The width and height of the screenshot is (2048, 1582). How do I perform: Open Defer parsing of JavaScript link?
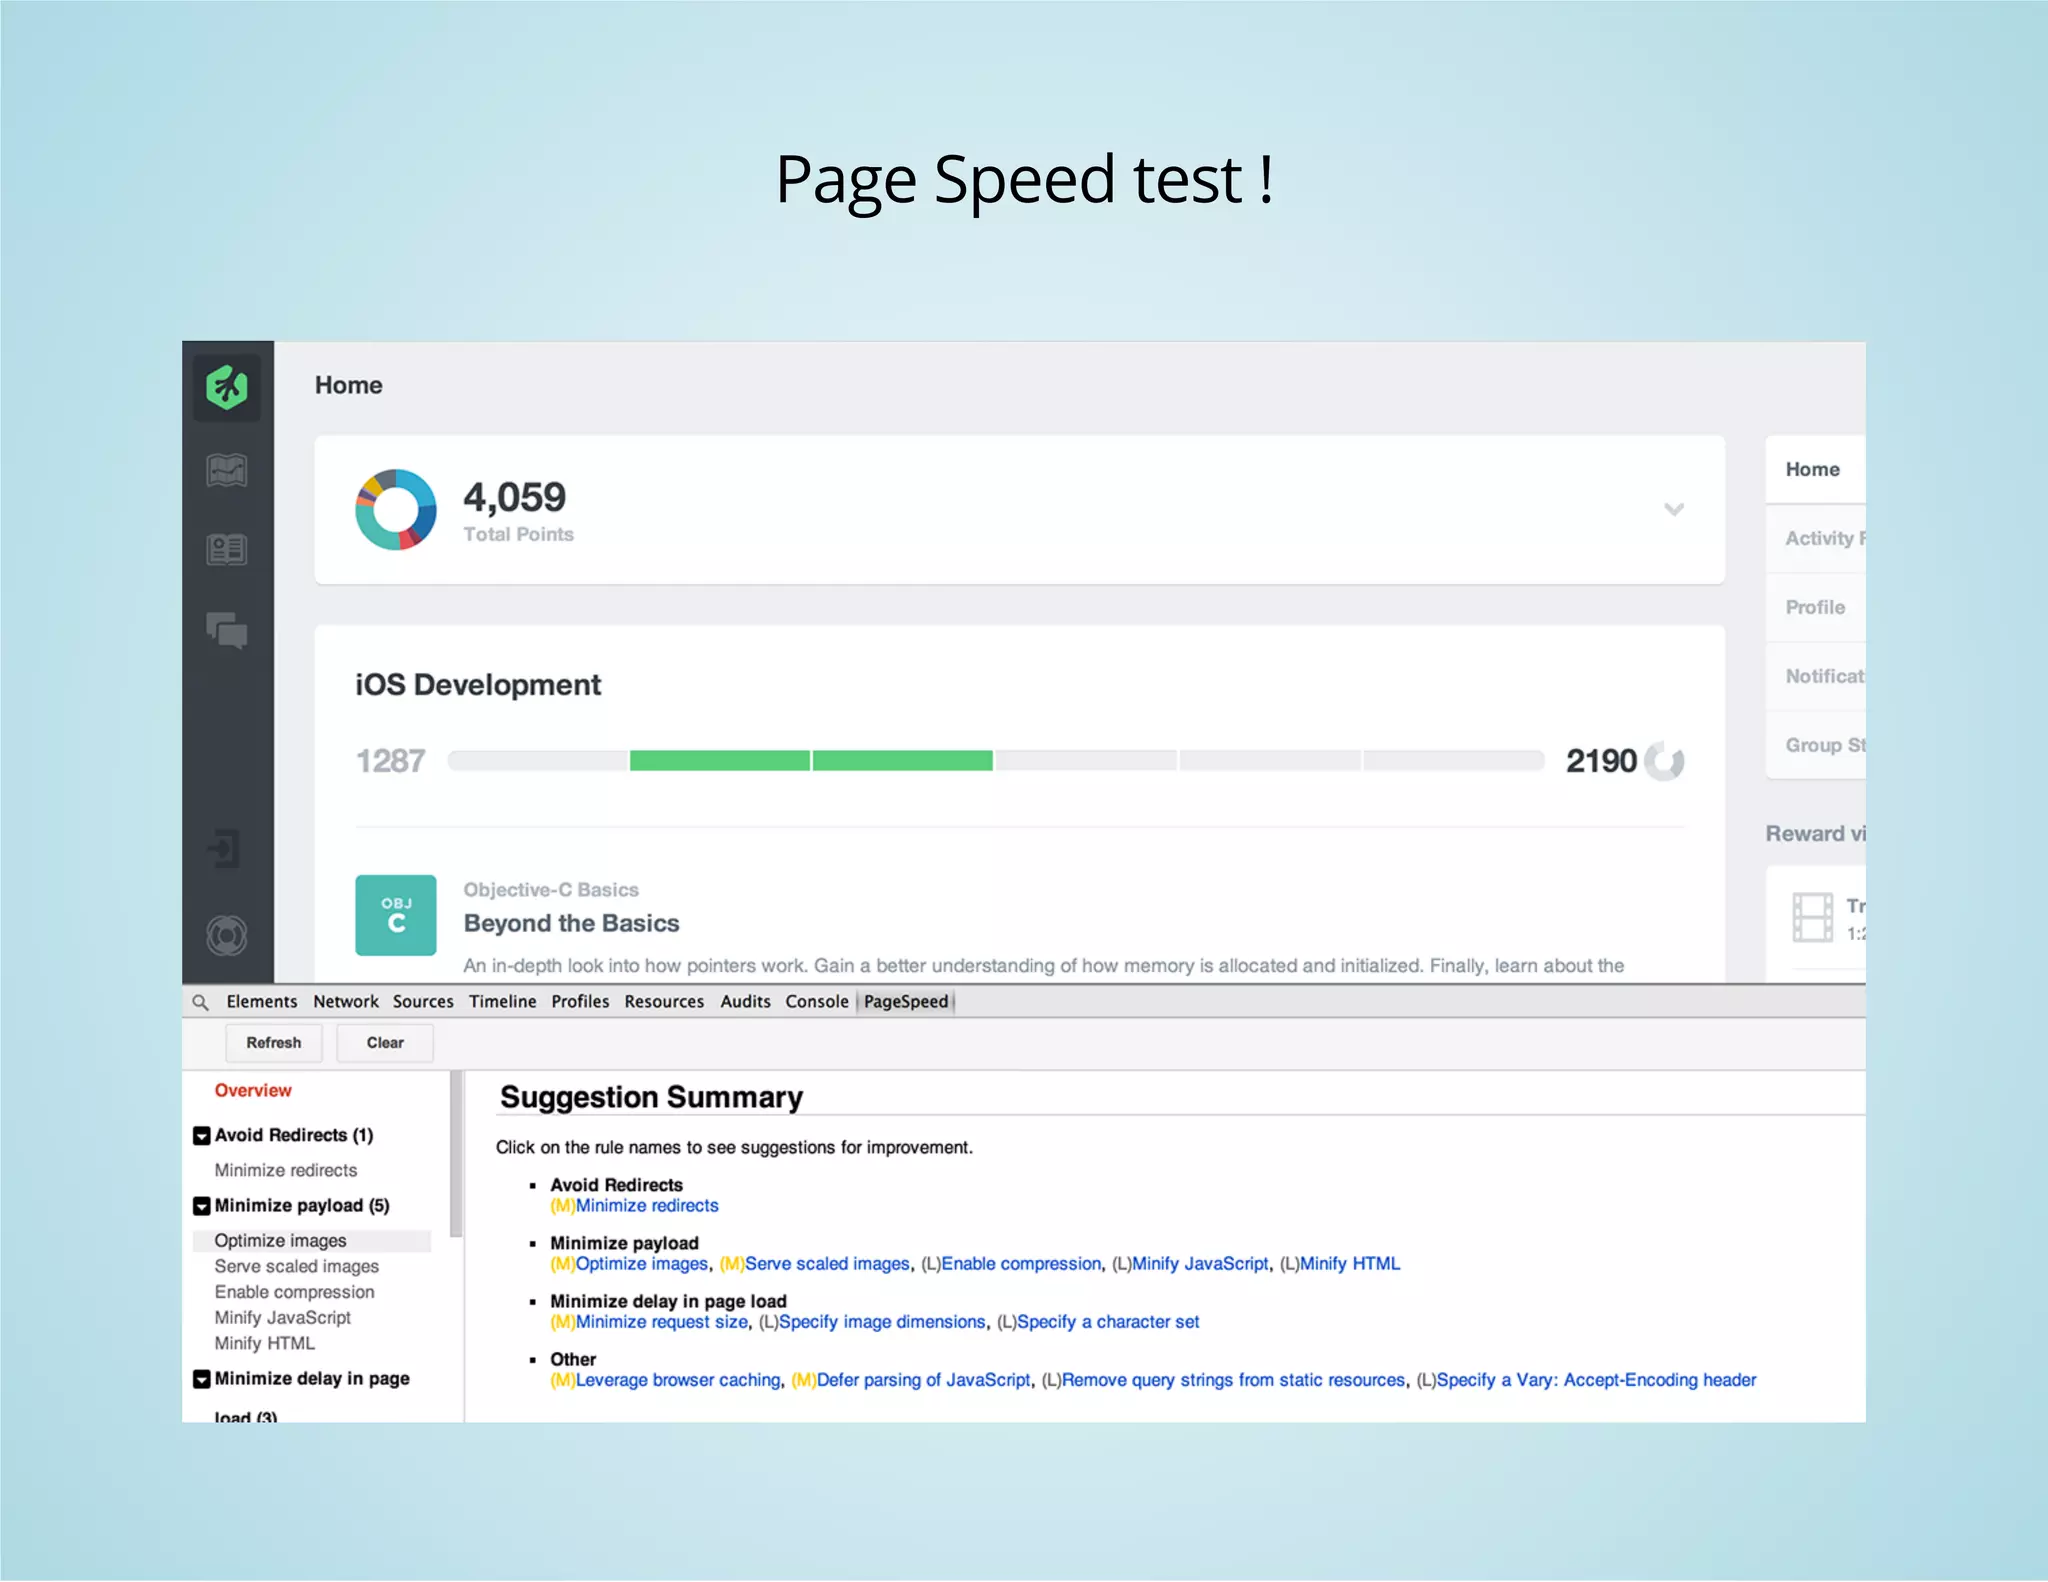click(923, 1380)
